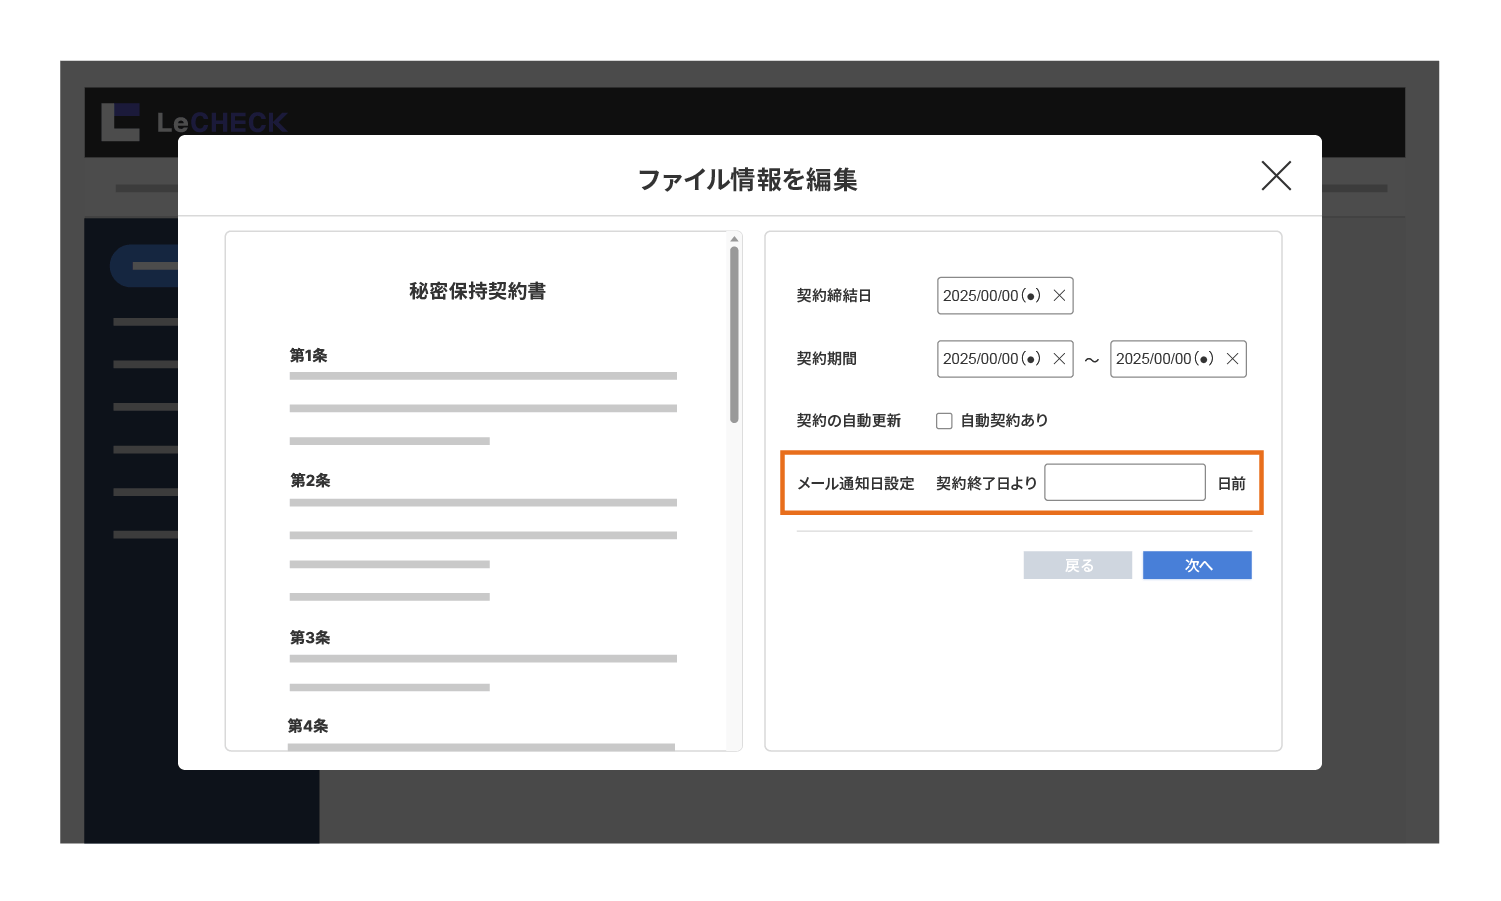The height and width of the screenshot is (901, 1501).
Task: Open the 契約締結日 date picker
Action: point(990,295)
